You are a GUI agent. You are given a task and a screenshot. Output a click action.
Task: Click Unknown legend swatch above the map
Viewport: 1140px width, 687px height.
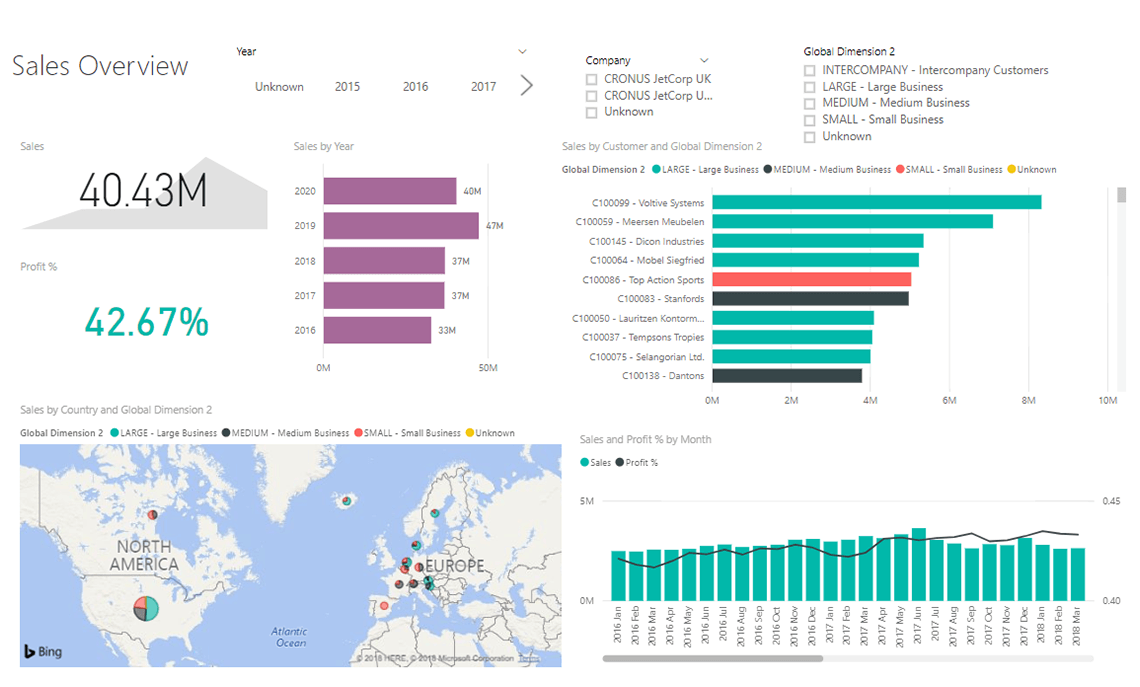point(470,433)
